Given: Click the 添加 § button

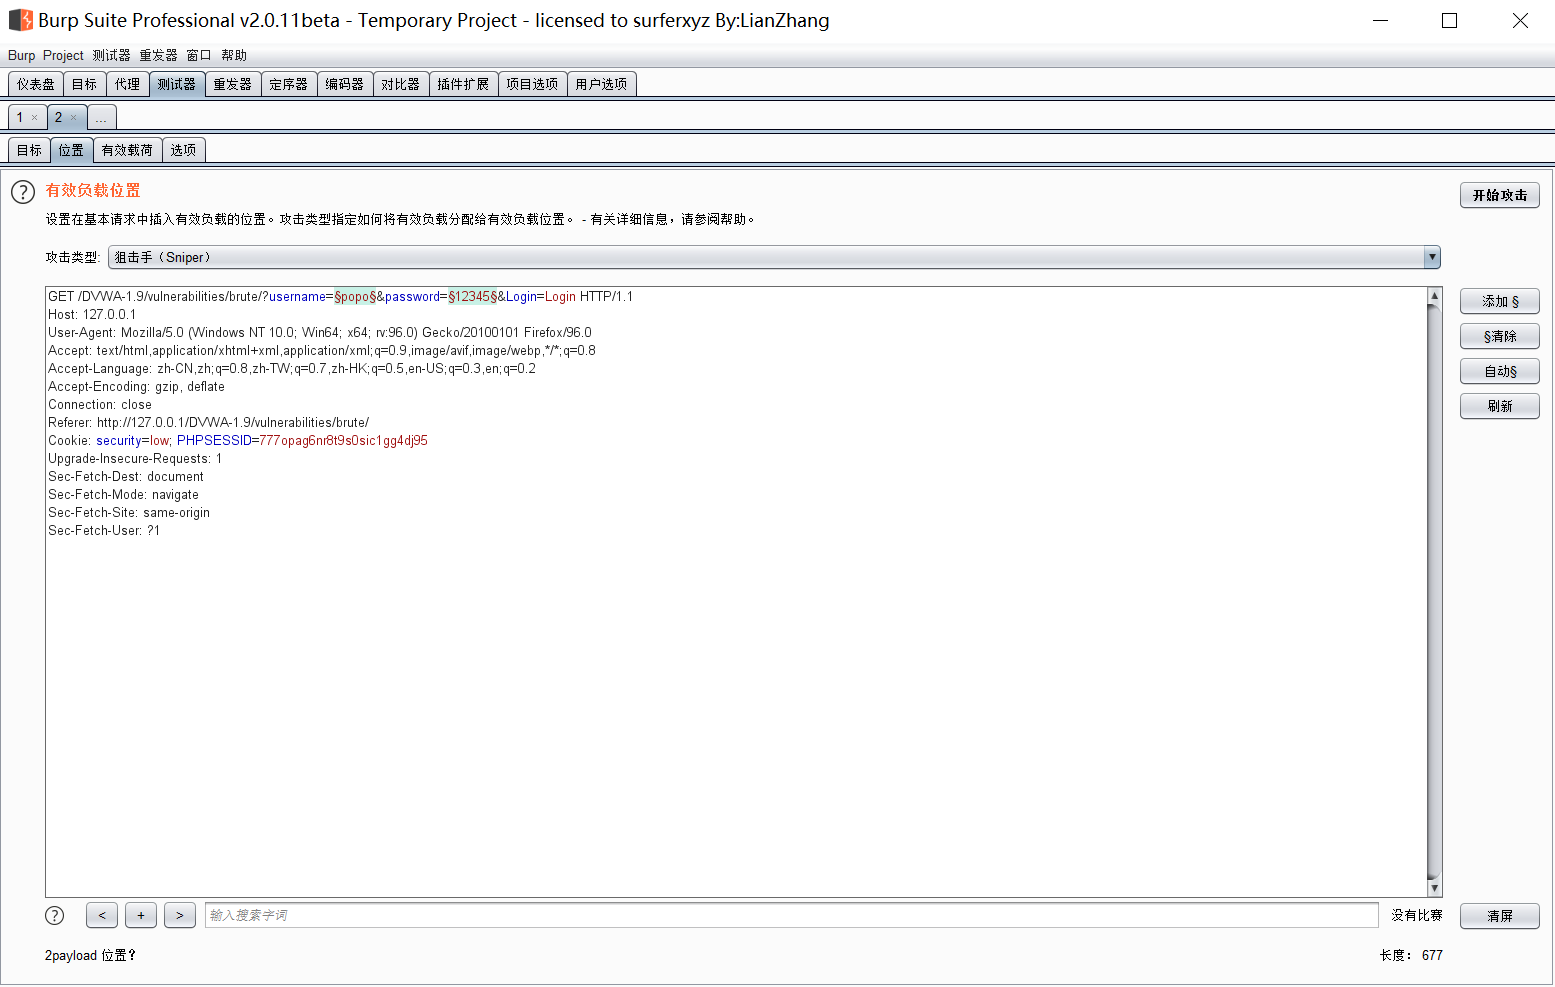Looking at the screenshot, I should [x=1500, y=301].
